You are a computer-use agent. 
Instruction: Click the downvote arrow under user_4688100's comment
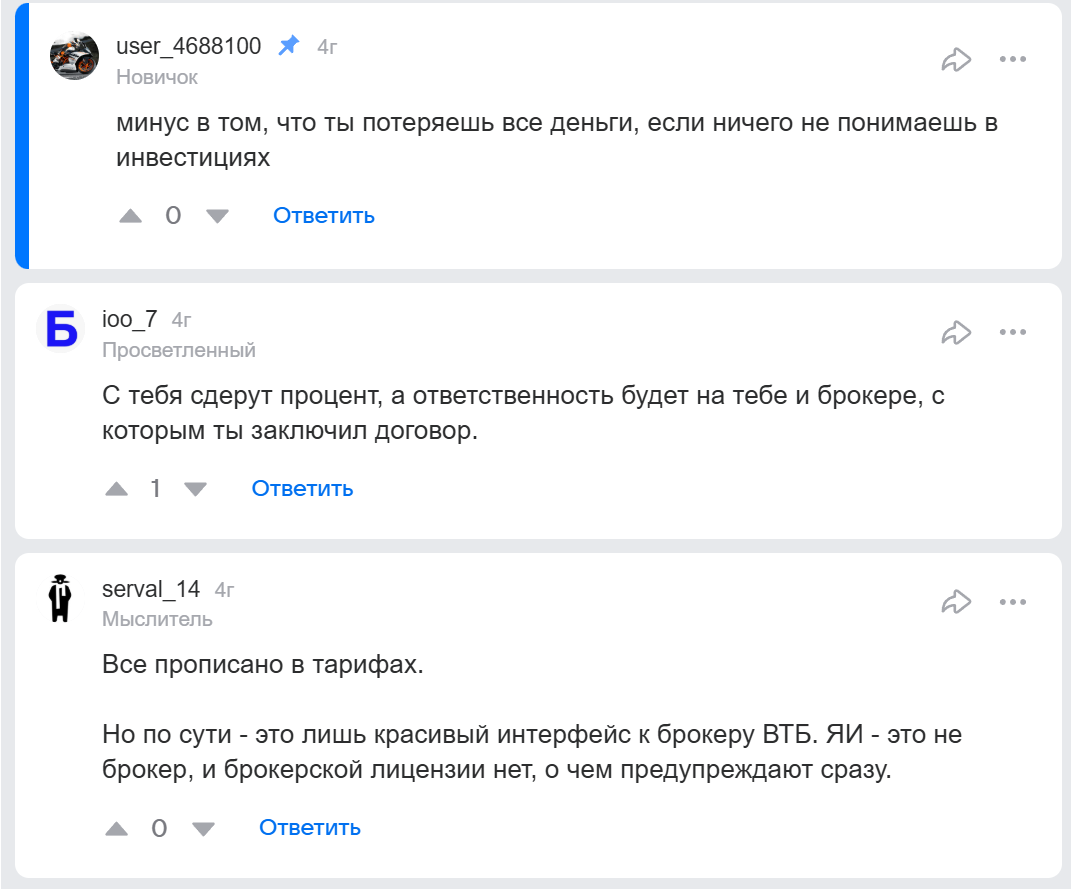pyautogui.click(x=216, y=215)
